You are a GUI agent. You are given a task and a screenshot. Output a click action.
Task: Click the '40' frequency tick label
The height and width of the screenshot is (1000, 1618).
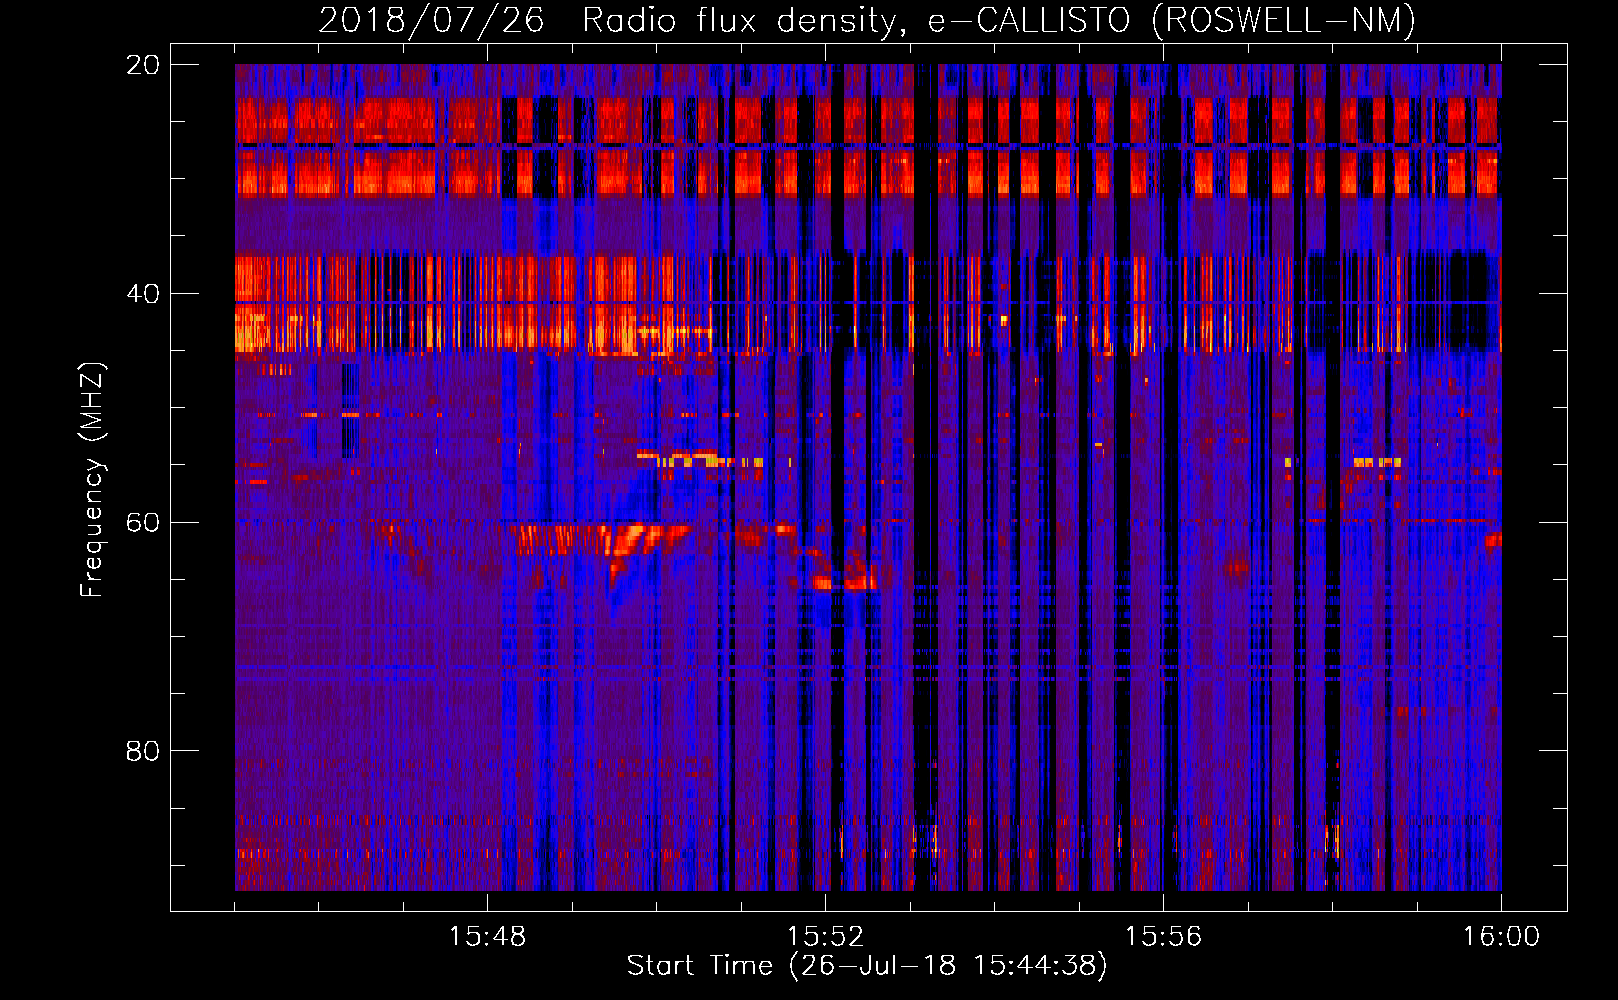(142, 294)
